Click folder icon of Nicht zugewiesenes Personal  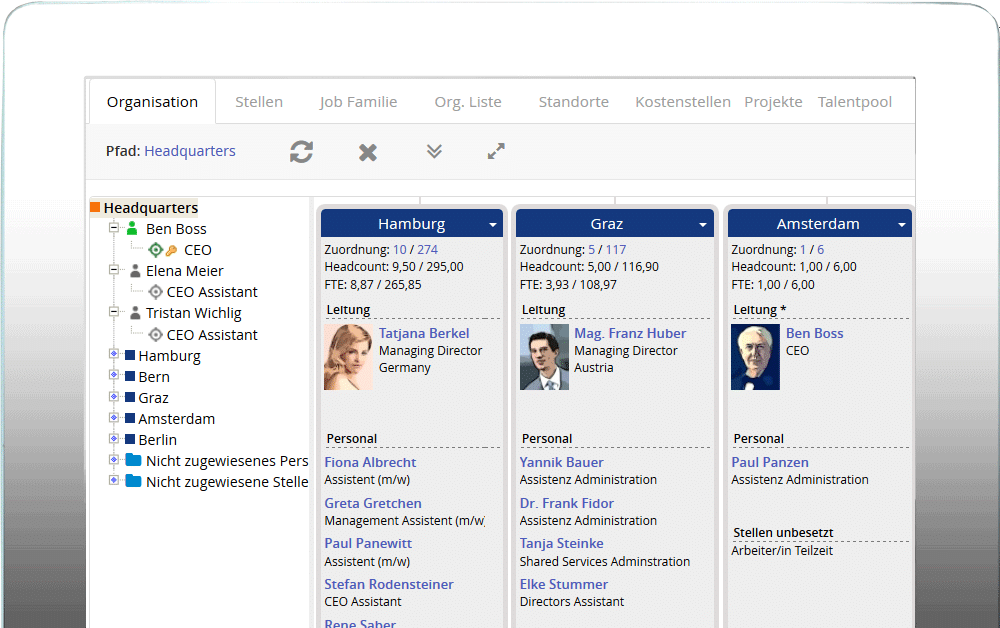coord(133,460)
